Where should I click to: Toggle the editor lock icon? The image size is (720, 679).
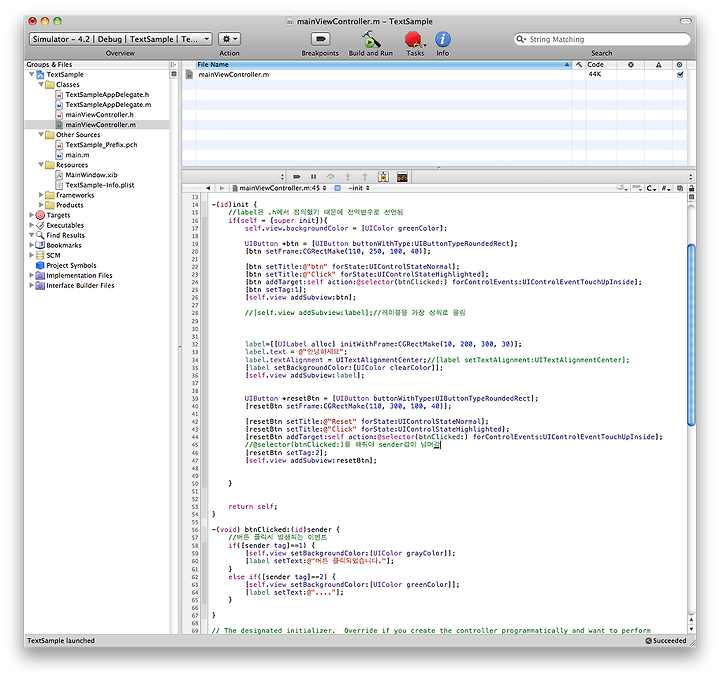(x=692, y=188)
